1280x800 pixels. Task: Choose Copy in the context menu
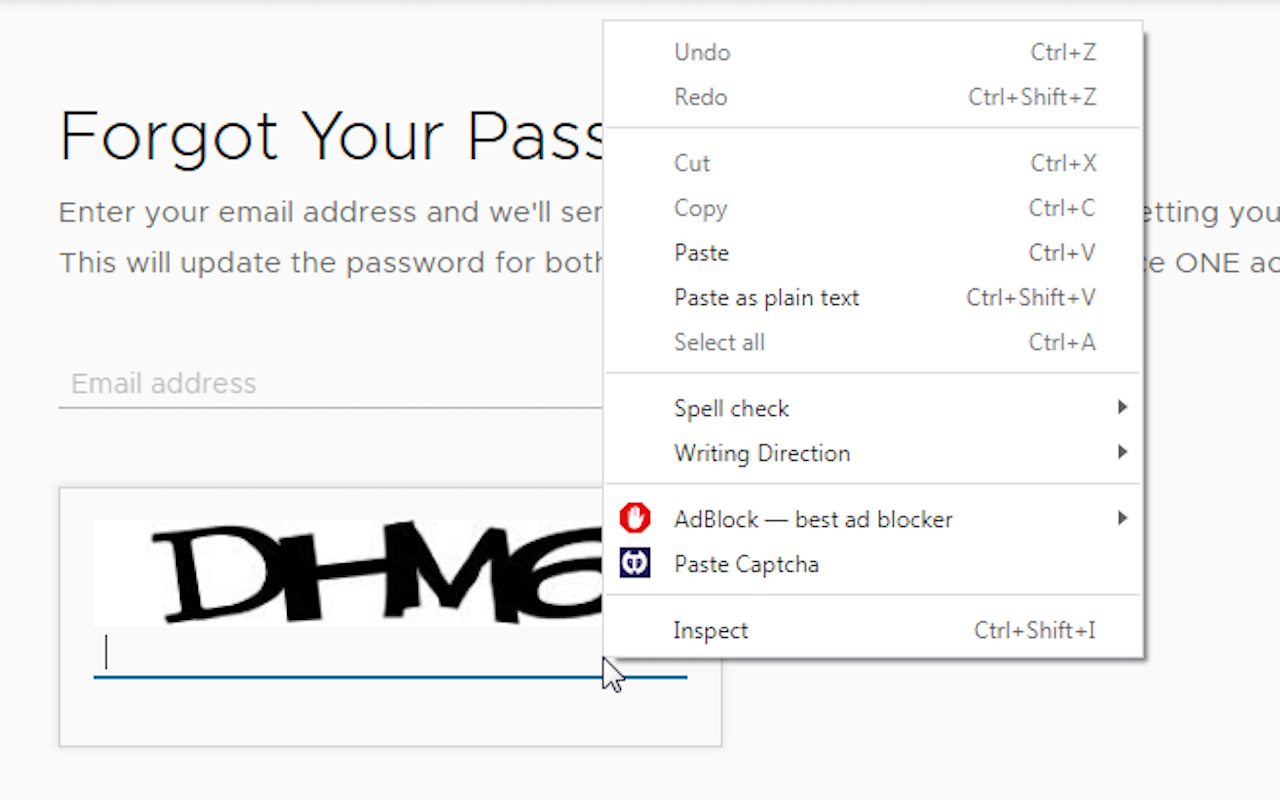(873, 208)
